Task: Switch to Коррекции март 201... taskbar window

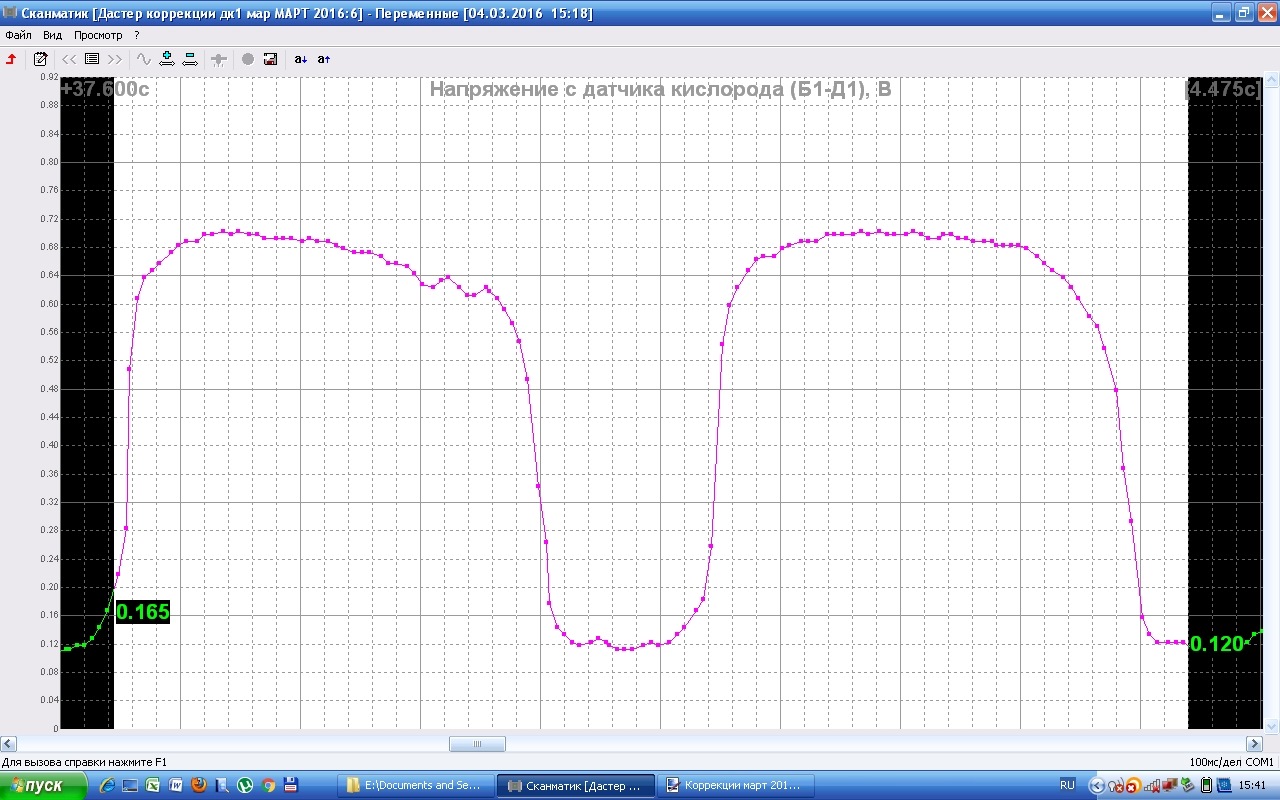Action: (x=737, y=785)
